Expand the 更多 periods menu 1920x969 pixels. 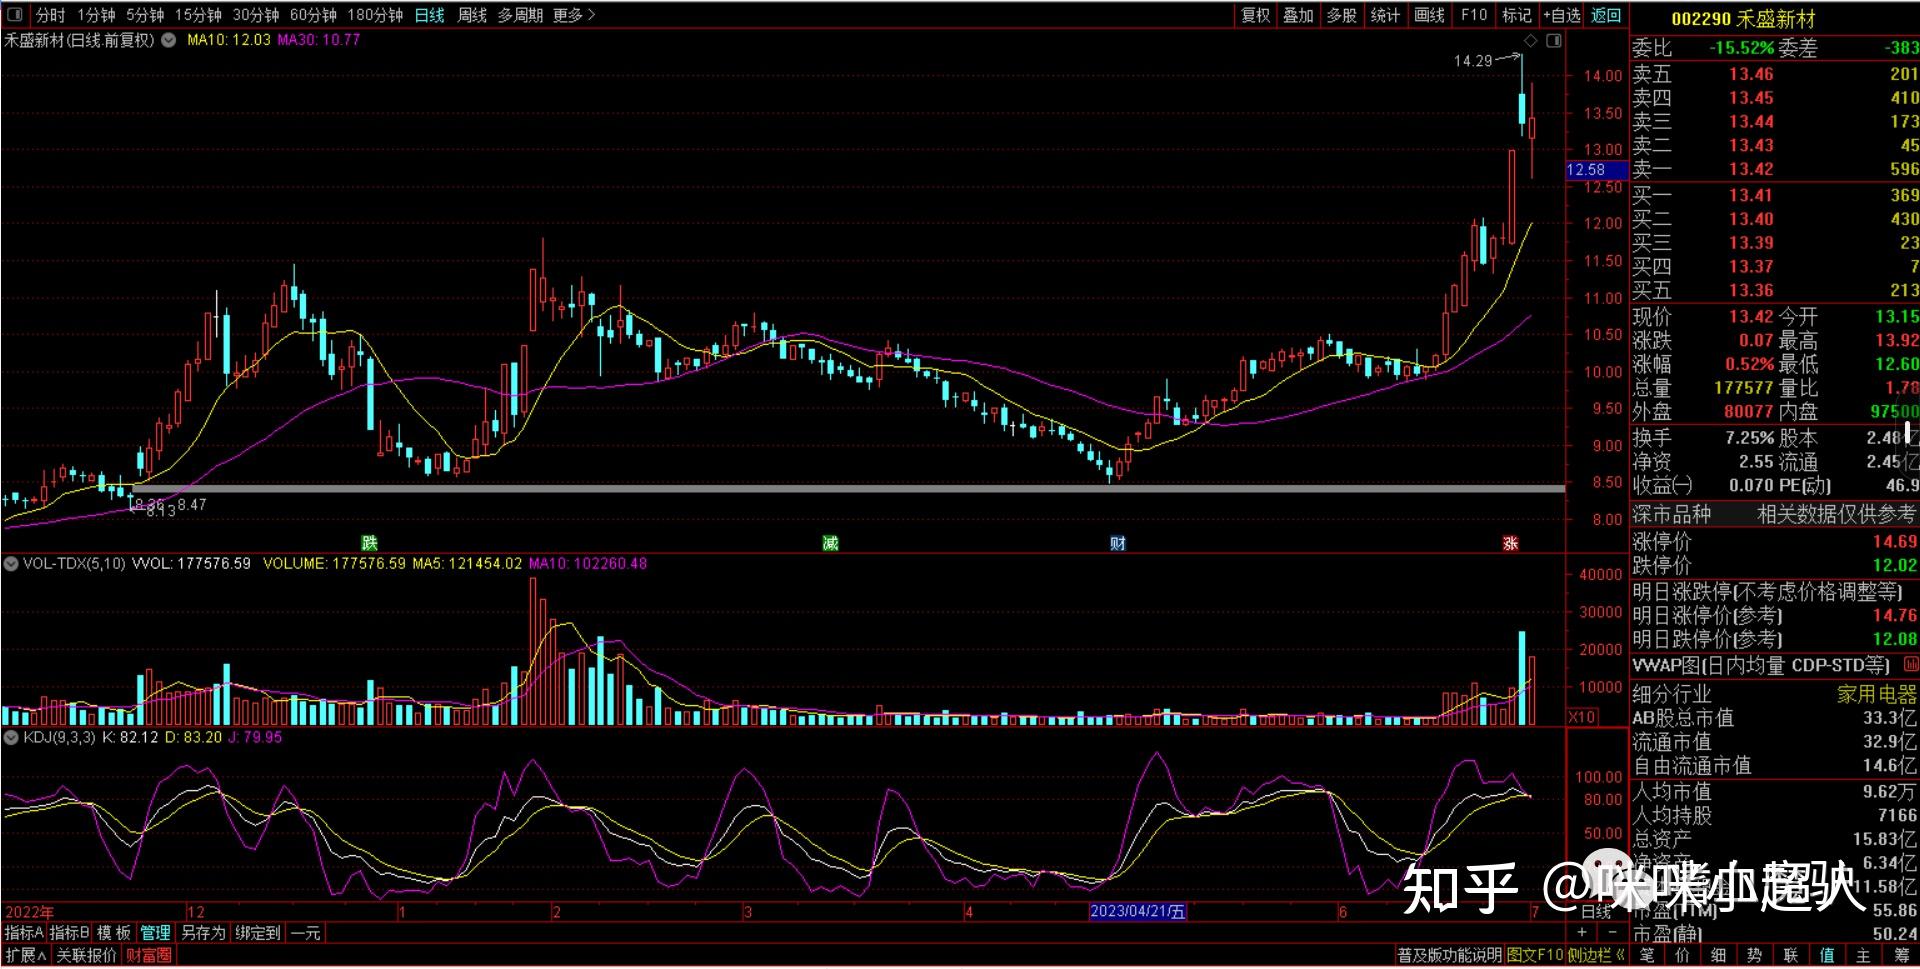click(x=573, y=15)
